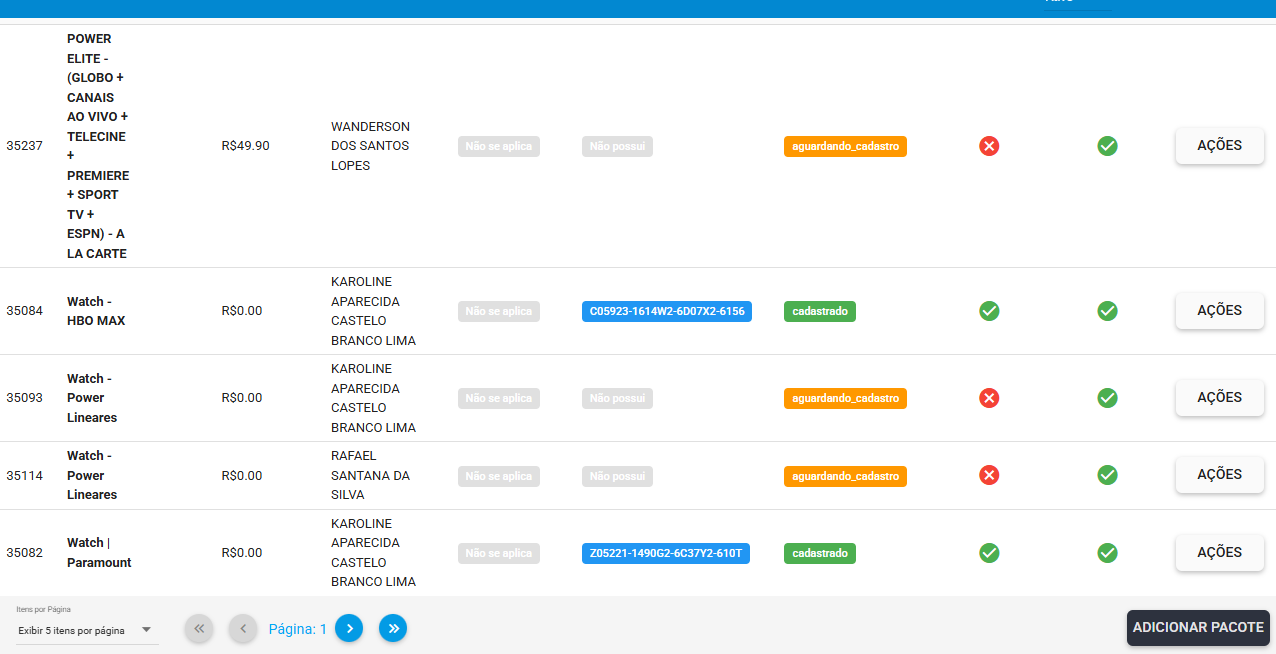Click R$0.00 price in row 35082
Viewport: 1276px width, 654px height.
[x=242, y=553]
